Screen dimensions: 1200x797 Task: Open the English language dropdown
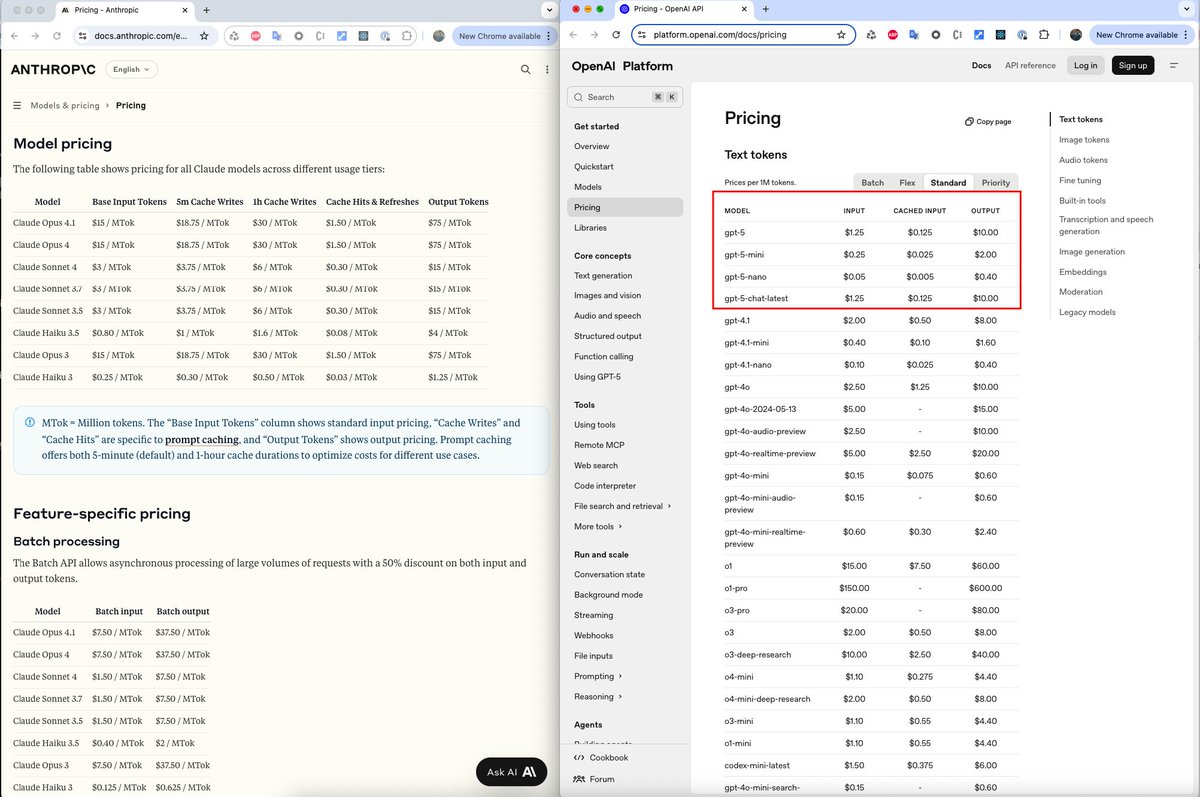pos(131,70)
